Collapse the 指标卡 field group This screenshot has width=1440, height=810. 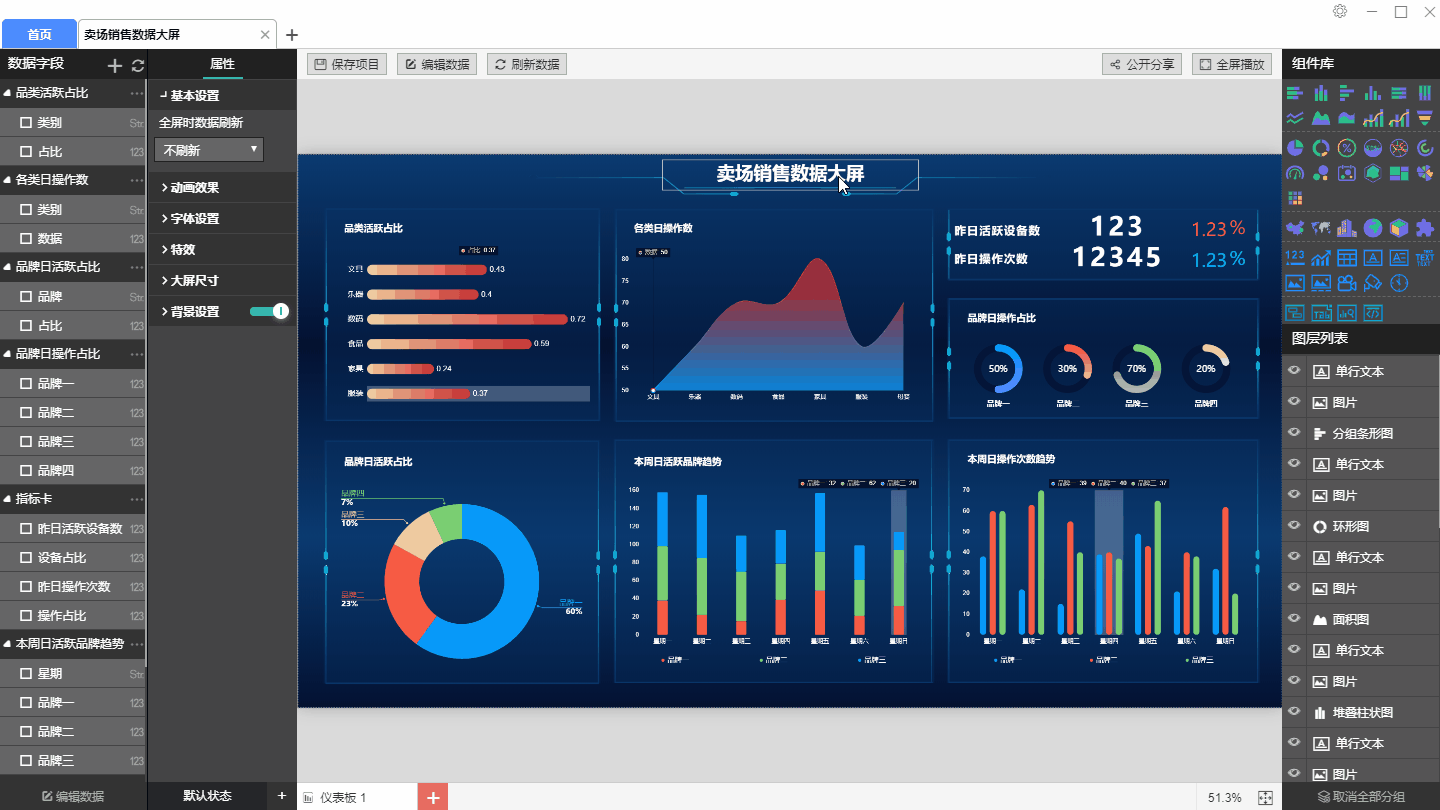click(8, 499)
